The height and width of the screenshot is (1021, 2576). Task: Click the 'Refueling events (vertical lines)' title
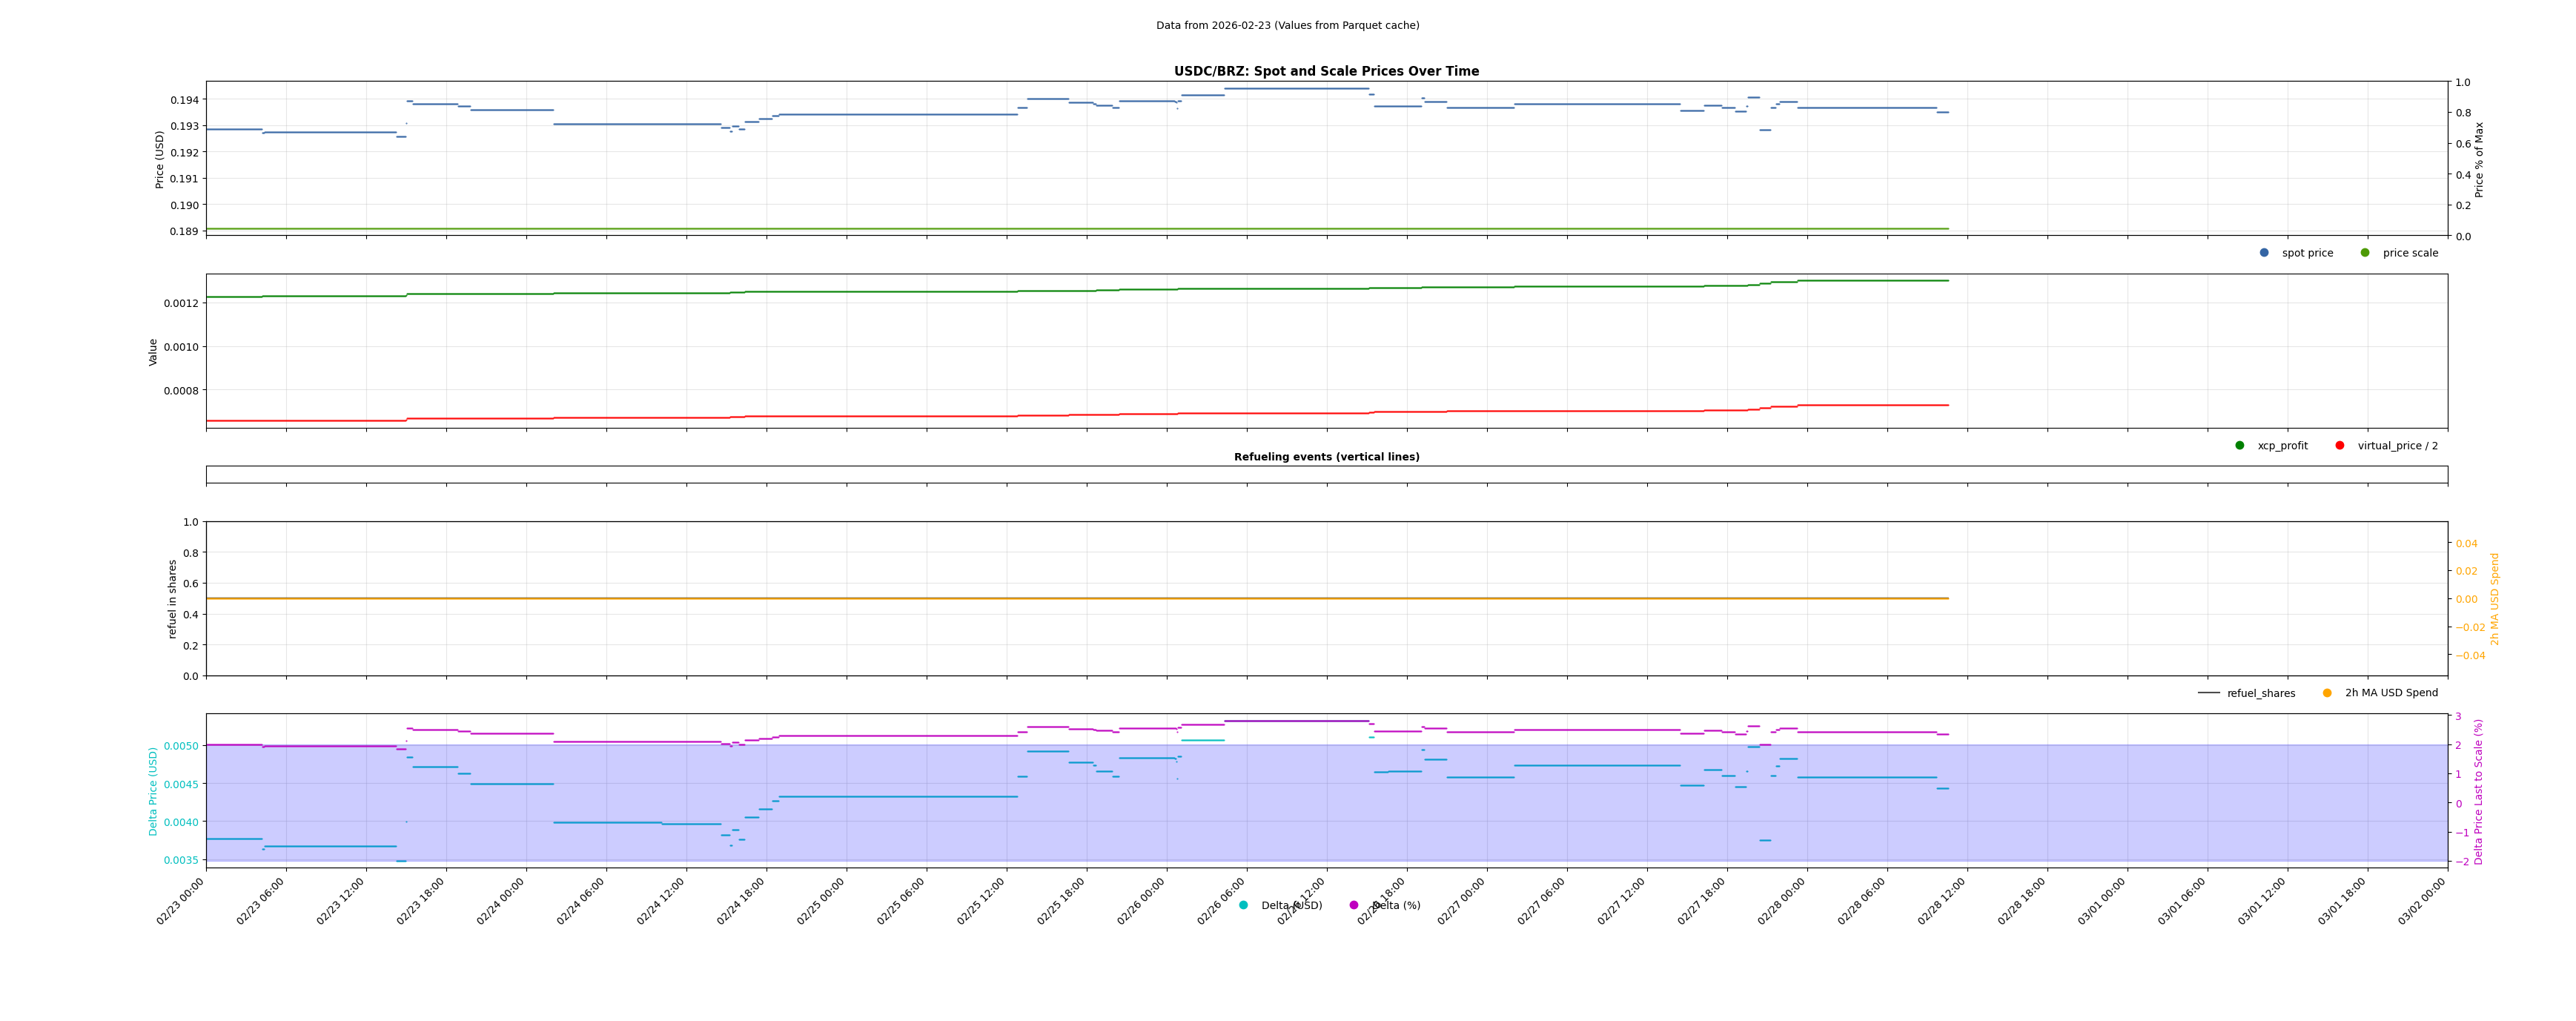(x=1326, y=457)
